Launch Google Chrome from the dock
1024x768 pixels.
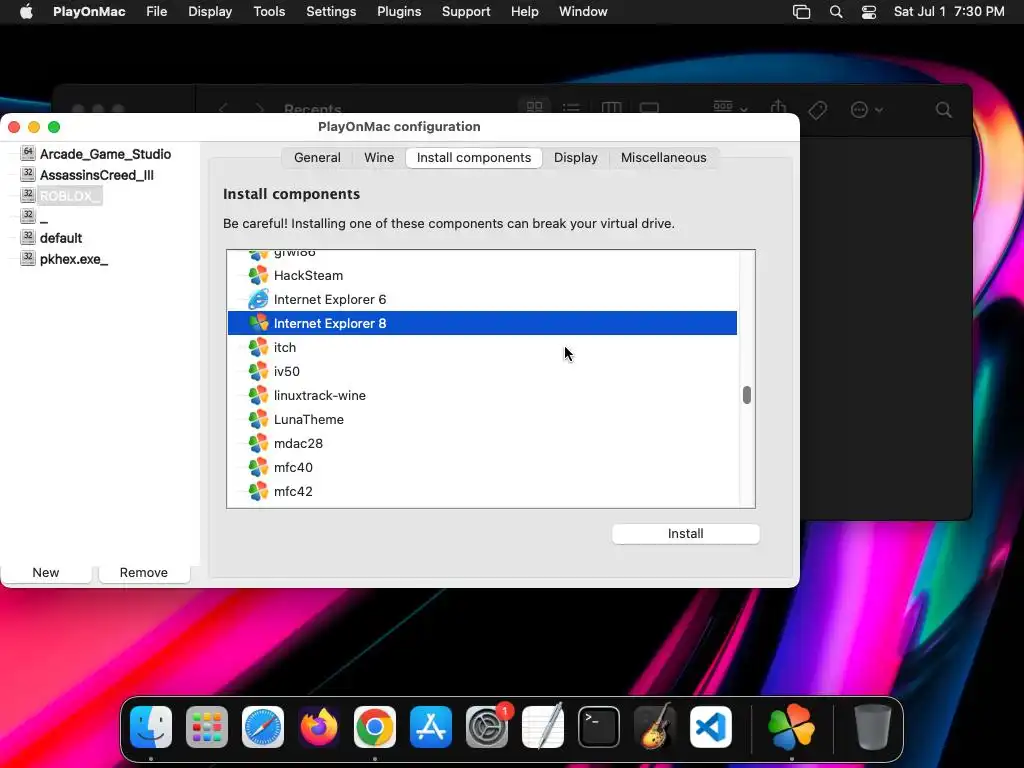point(375,727)
